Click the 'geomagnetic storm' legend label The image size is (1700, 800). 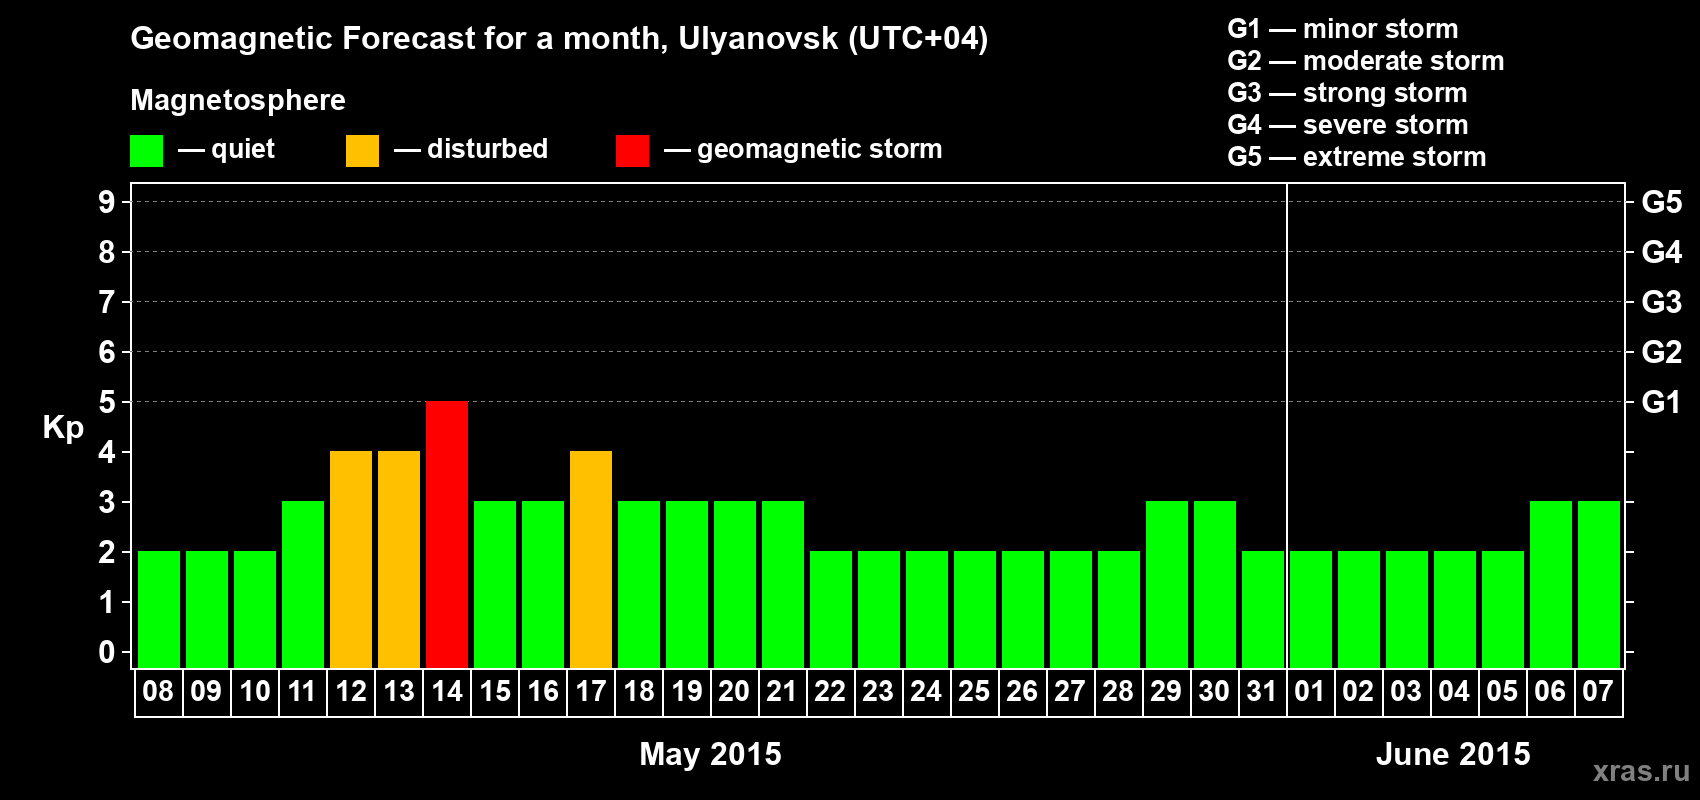pyautogui.click(x=819, y=150)
